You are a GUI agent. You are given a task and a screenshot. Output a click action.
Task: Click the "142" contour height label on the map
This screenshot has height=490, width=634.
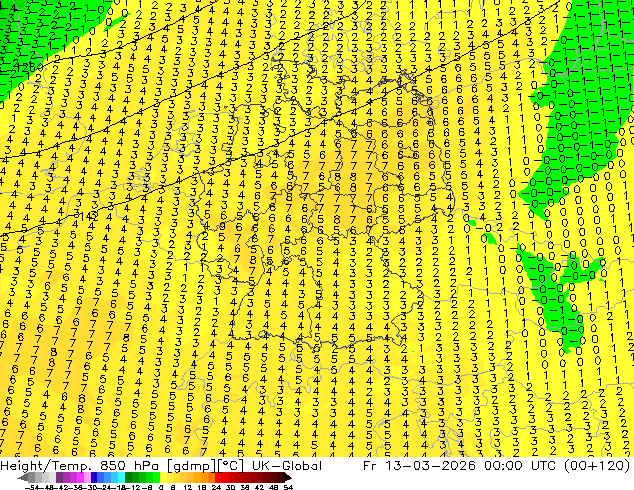[x=88, y=216]
